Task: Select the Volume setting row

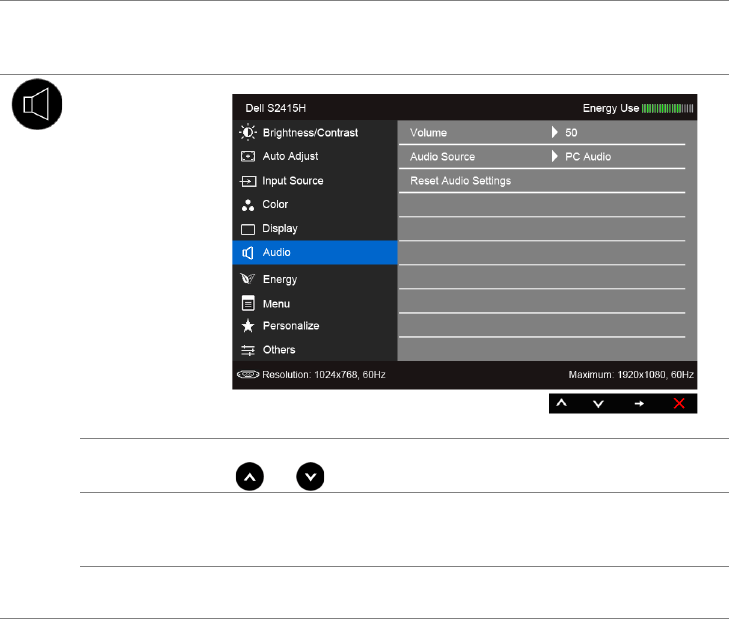Action: [542, 133]
